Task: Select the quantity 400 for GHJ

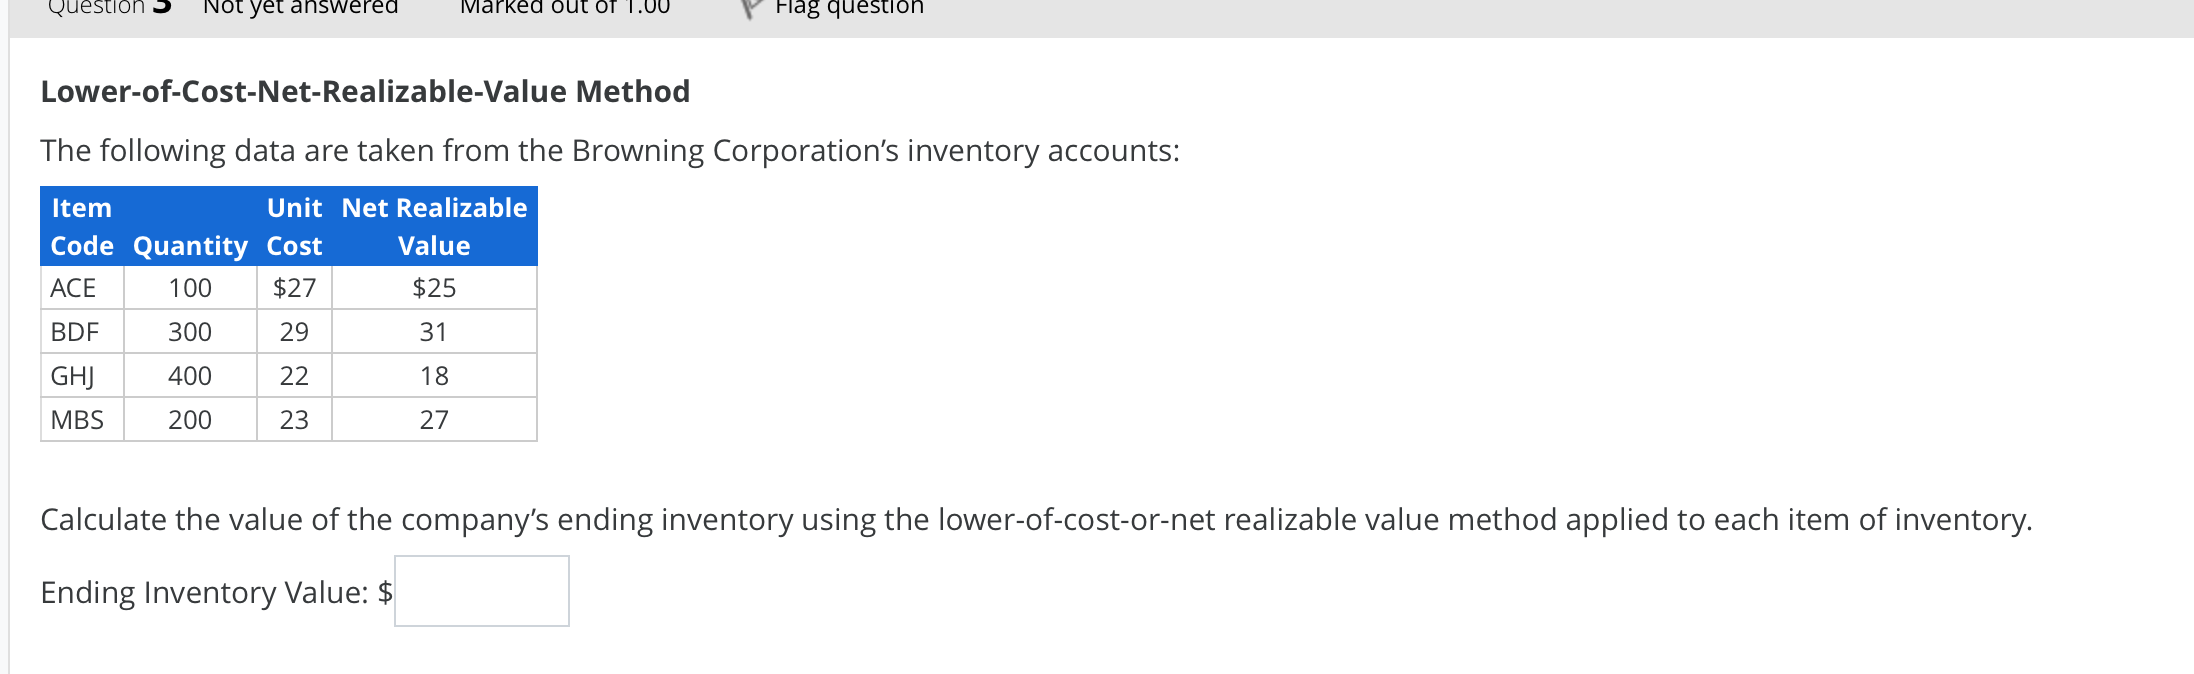Action: tap(190, 375)
